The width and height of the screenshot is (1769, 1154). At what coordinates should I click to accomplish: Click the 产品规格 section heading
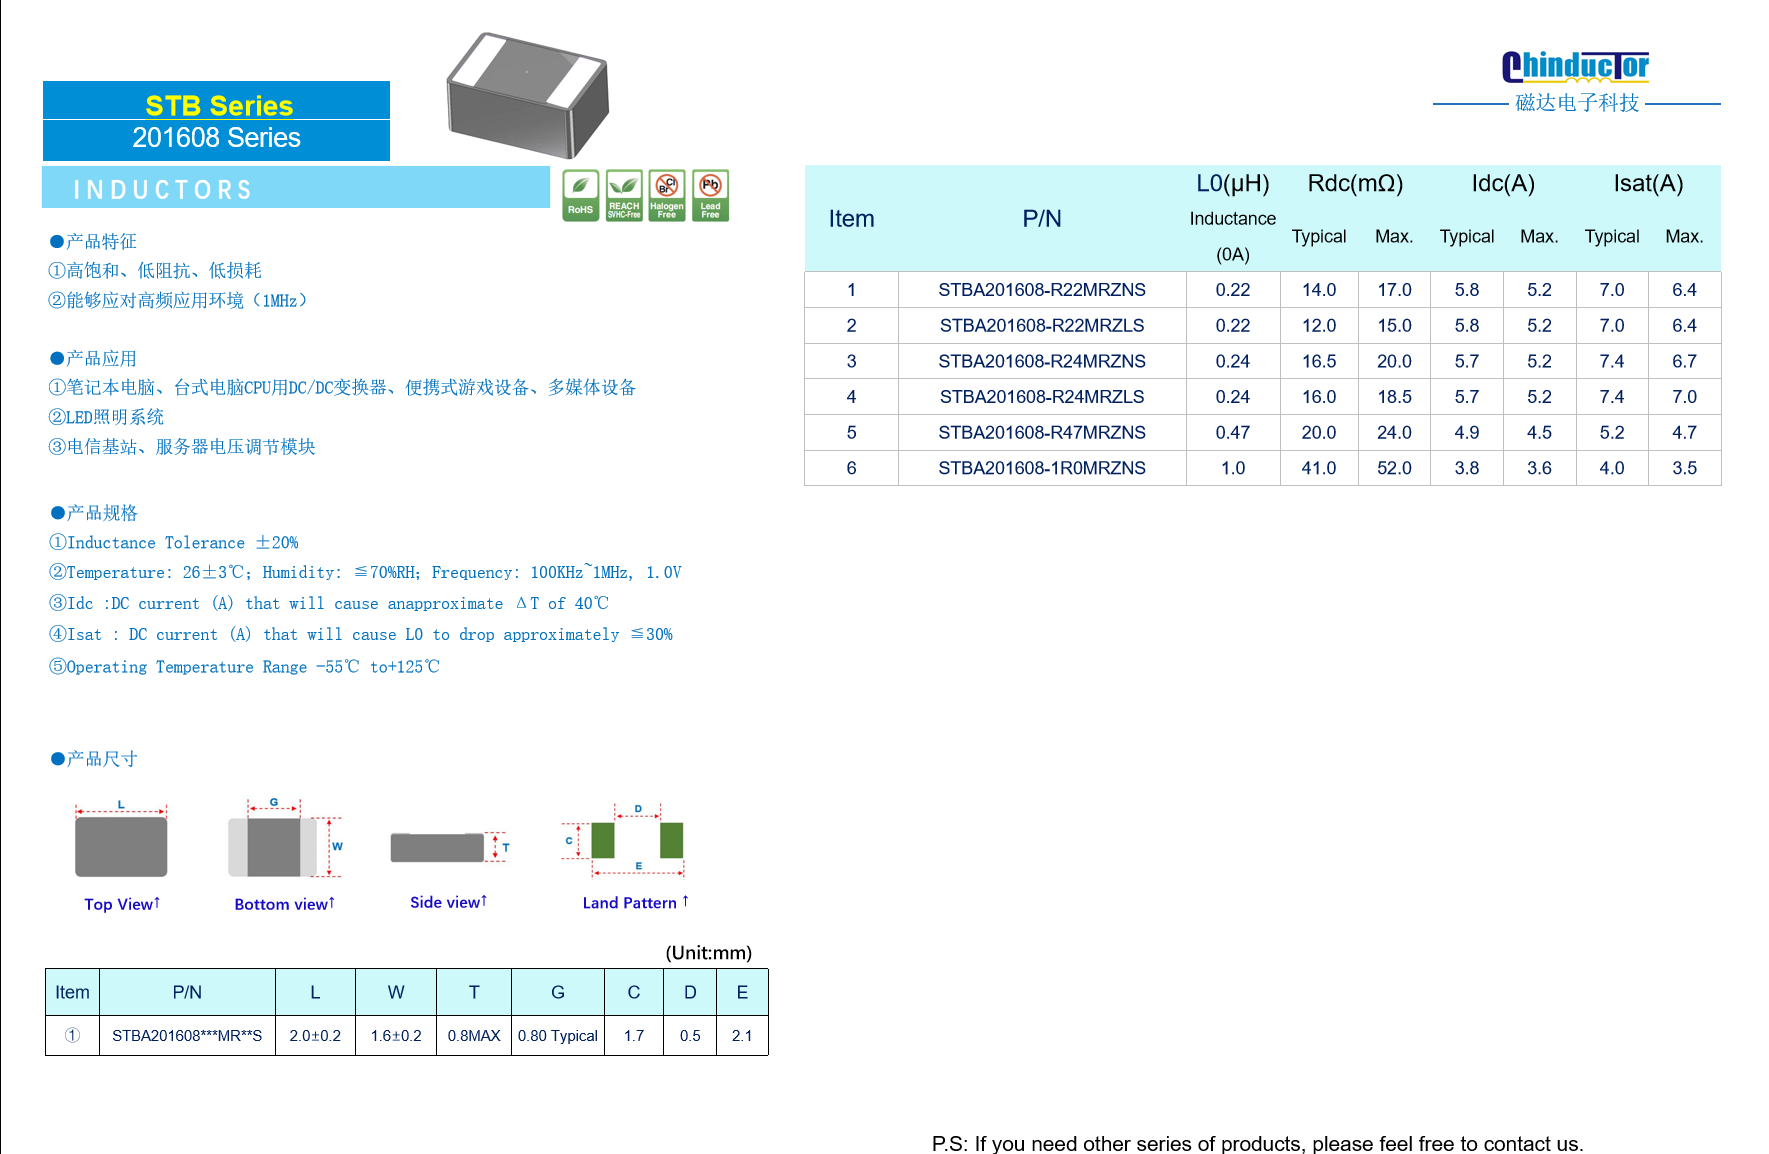pos(94,513)
